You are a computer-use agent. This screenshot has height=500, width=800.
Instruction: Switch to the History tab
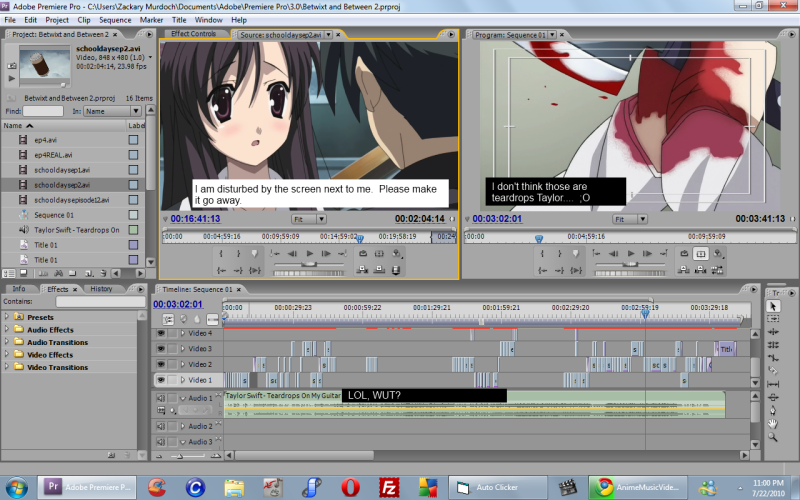point(101,289)
